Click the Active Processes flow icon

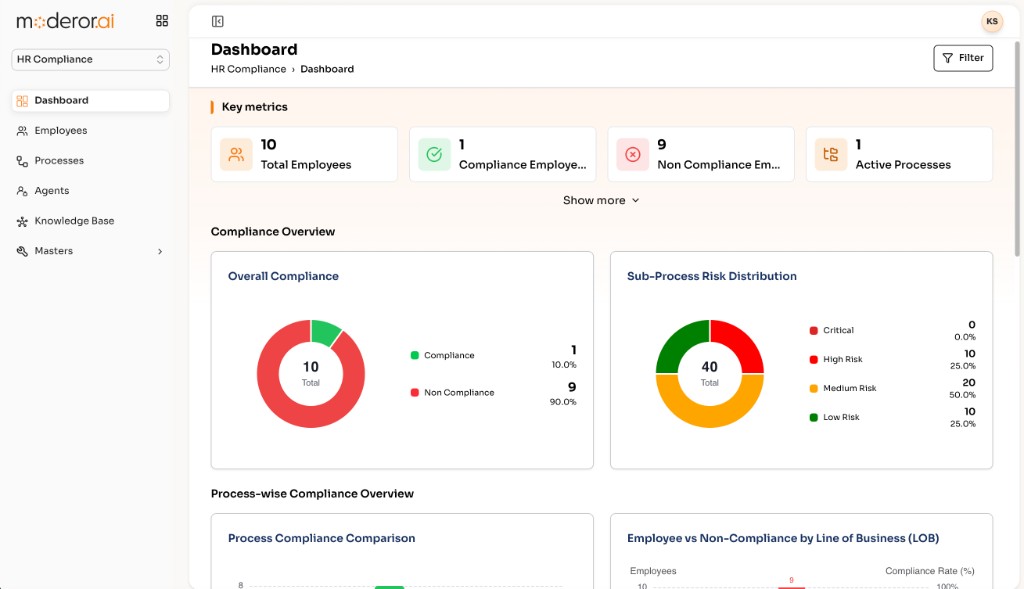[x=831, y=155]
